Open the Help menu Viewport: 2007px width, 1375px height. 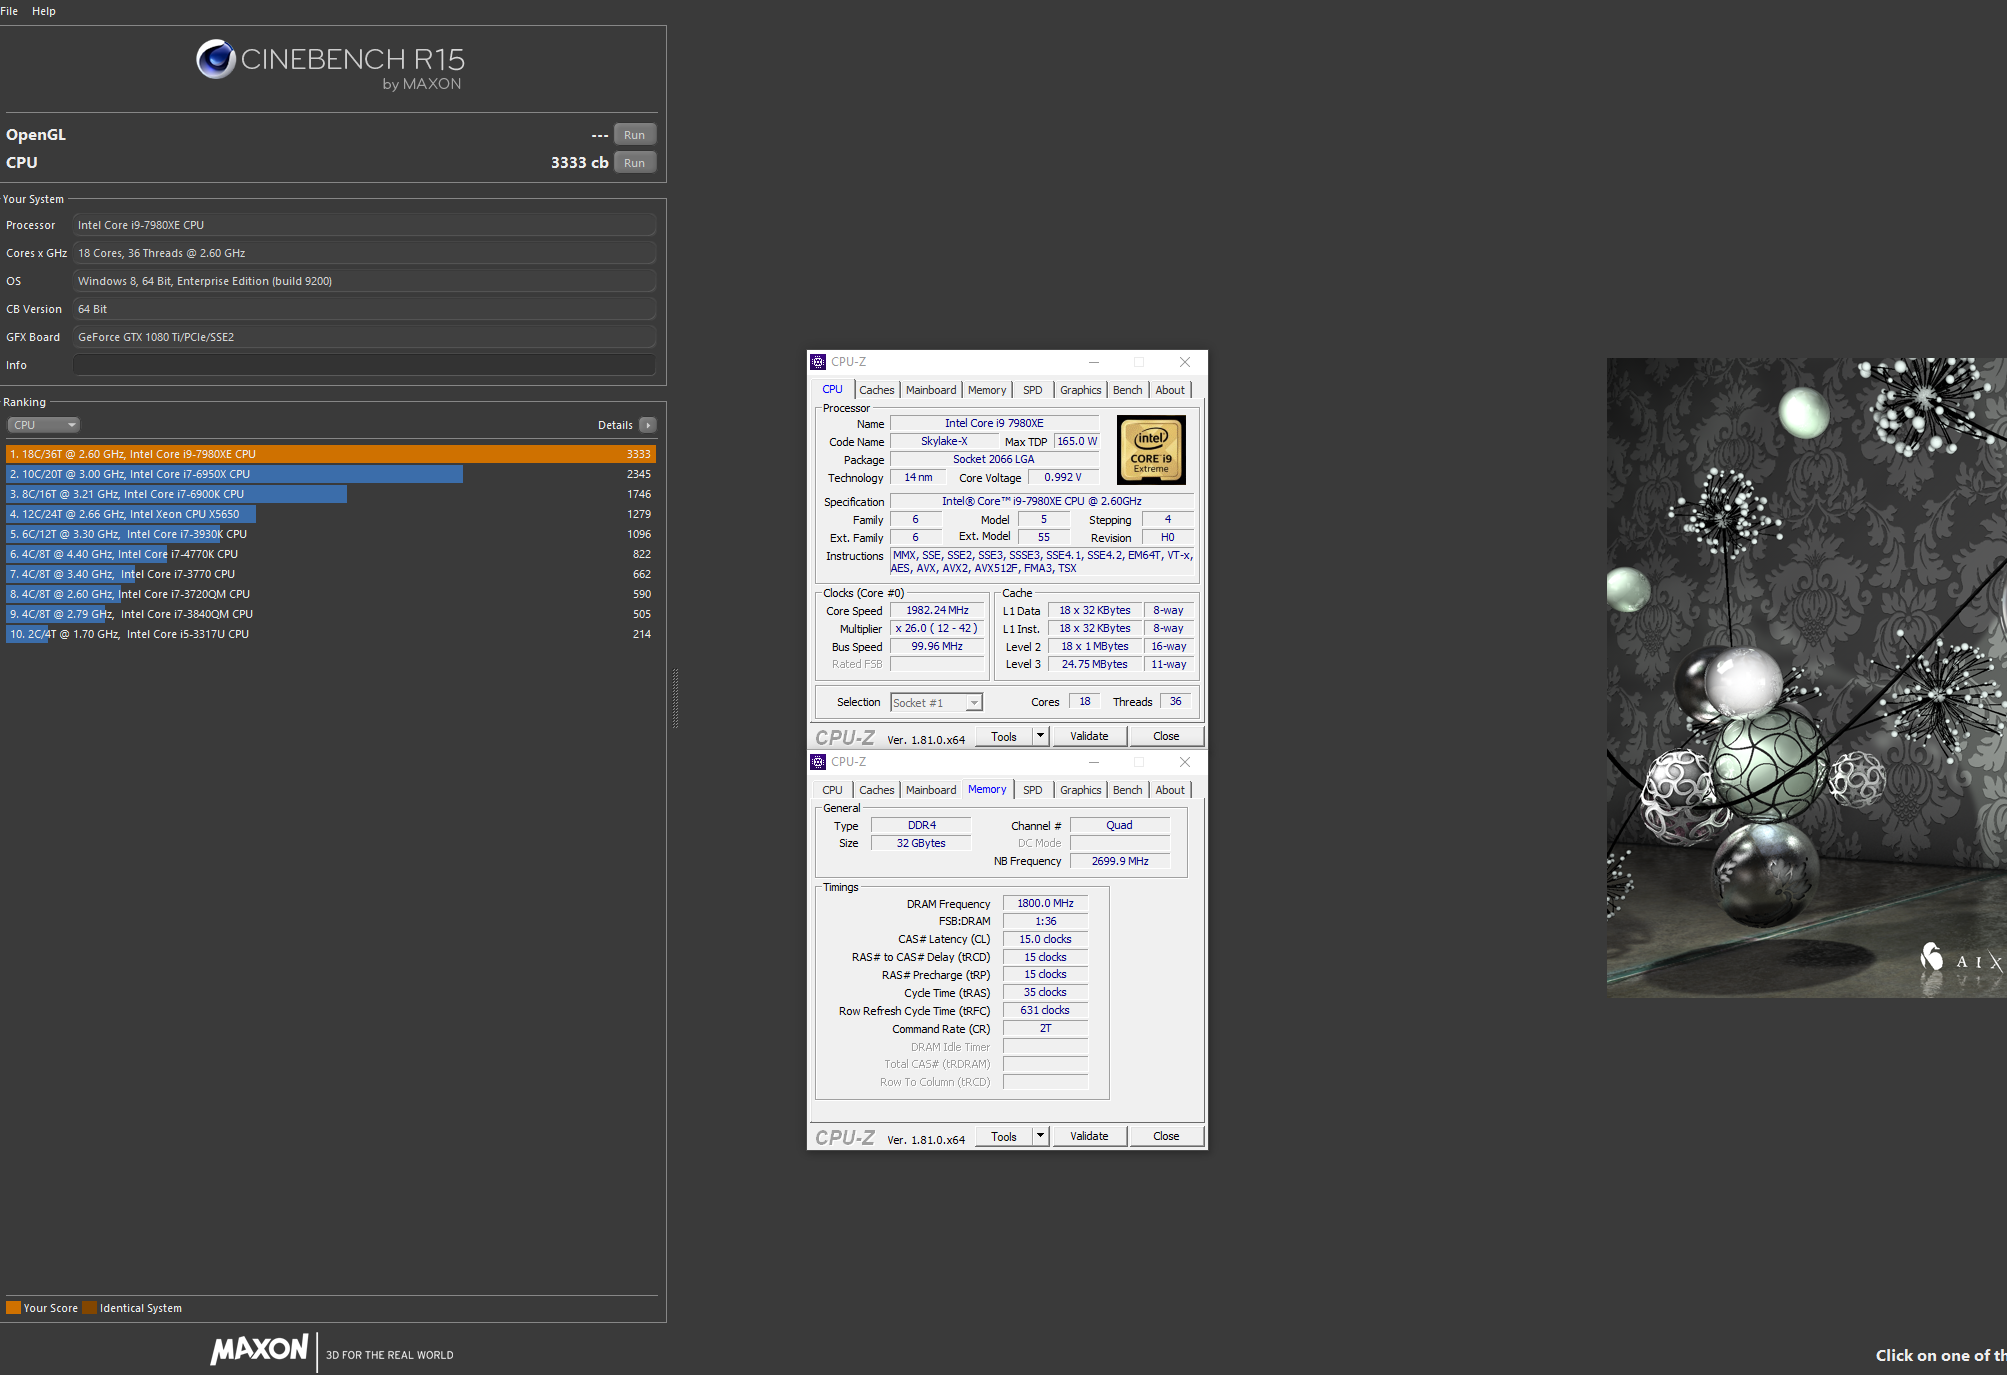pyautogui.click(x=44, y=11)
